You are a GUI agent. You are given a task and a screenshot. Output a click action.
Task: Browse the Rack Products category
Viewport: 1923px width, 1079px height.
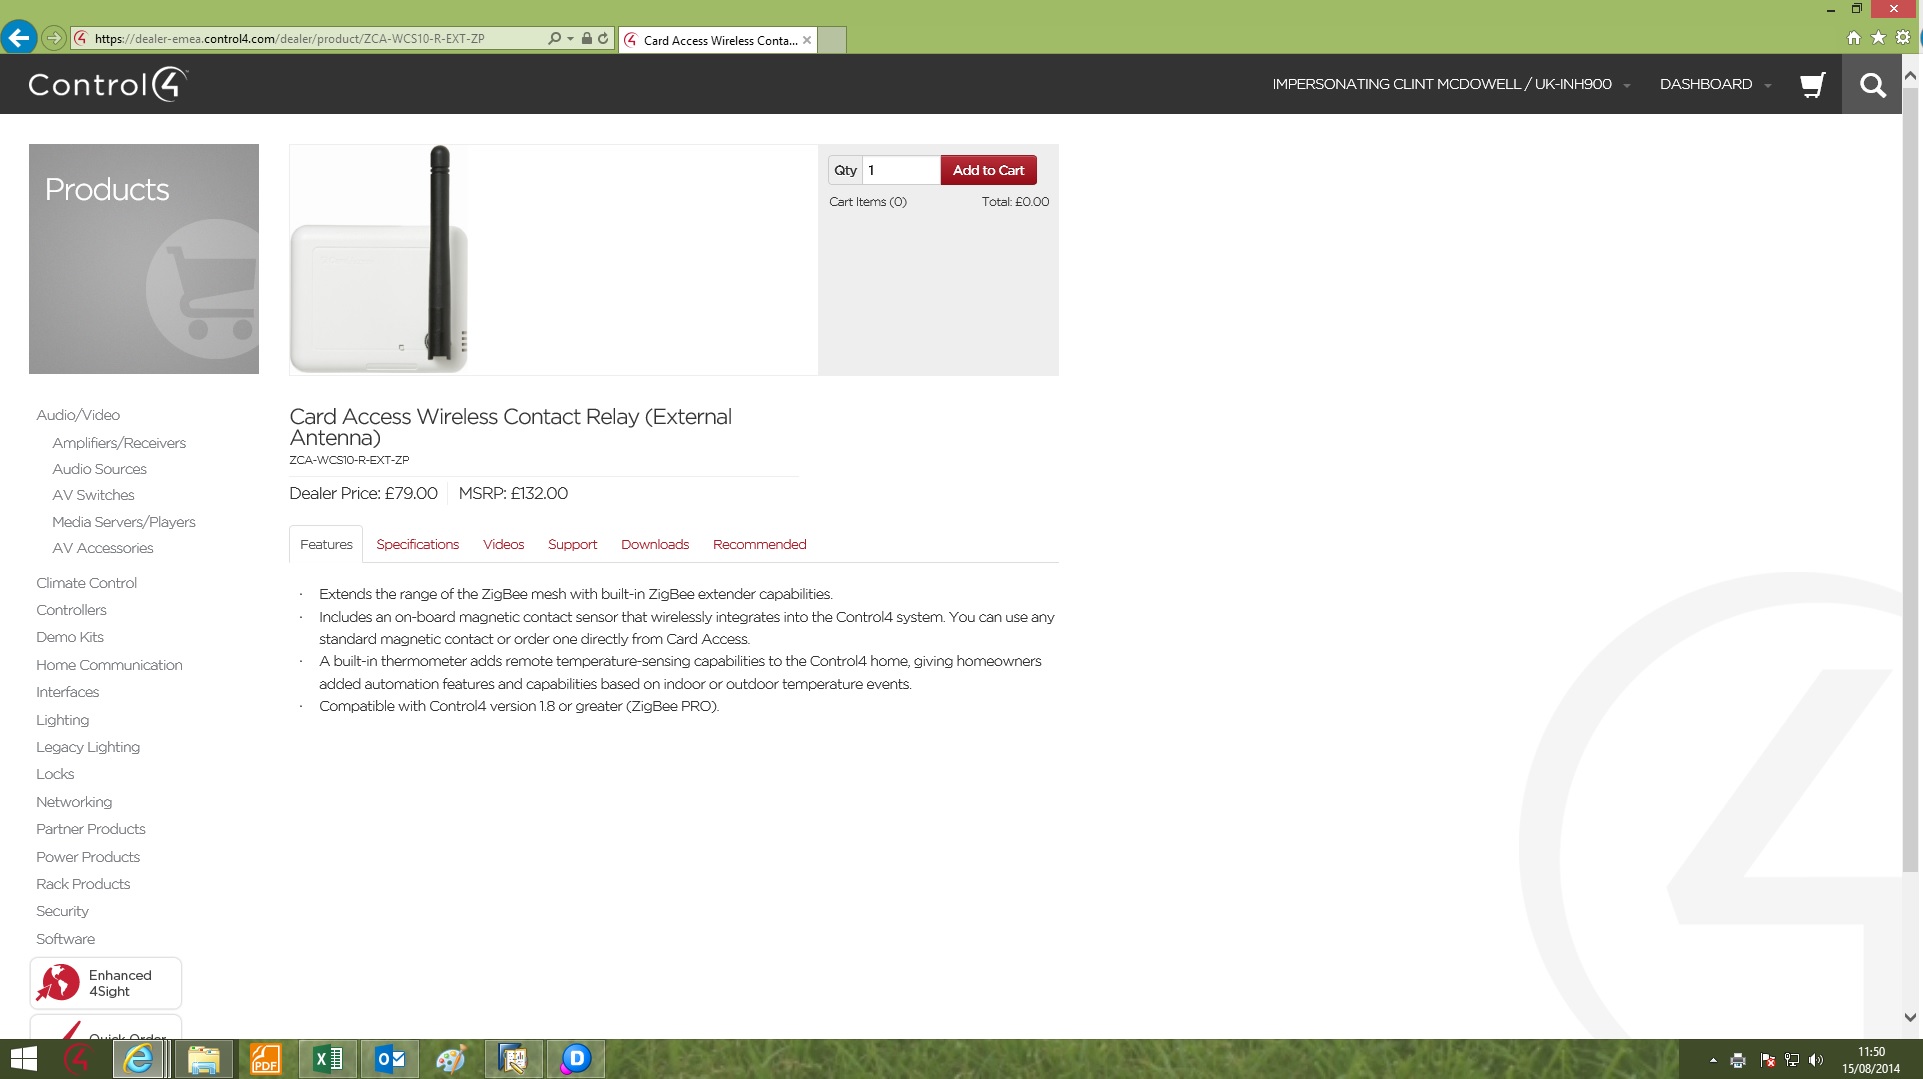point(83,884)
